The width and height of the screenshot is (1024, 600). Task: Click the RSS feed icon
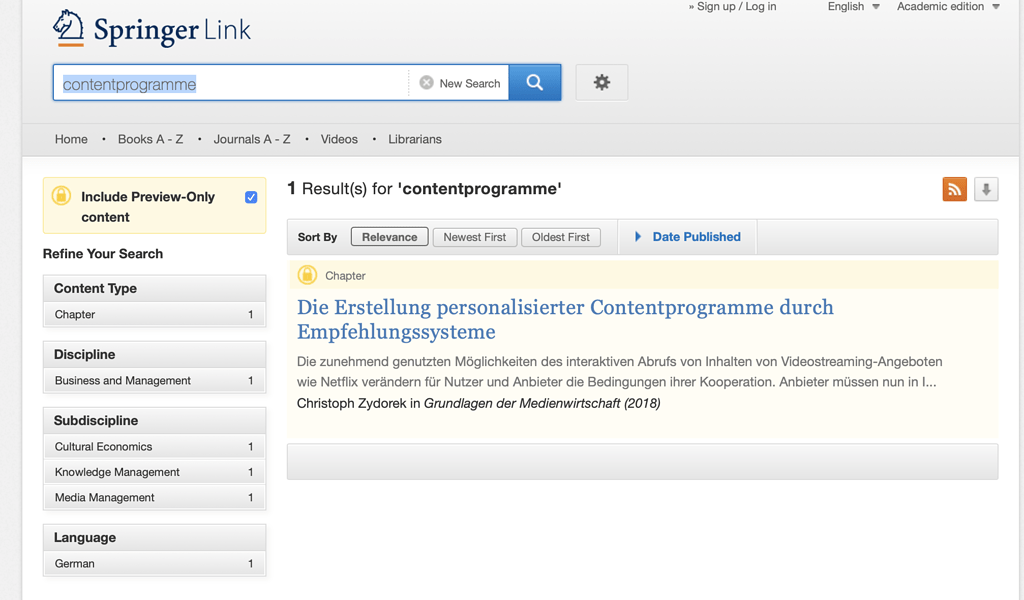954,189
